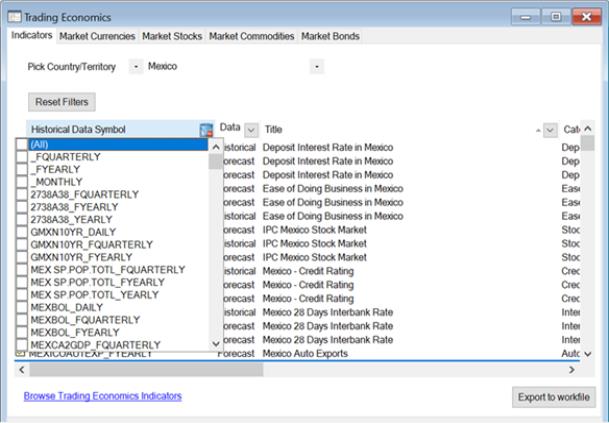609x423 pixels.
Task: Click the Trading Economics title bar icon
Action: (x=13, y=17)
